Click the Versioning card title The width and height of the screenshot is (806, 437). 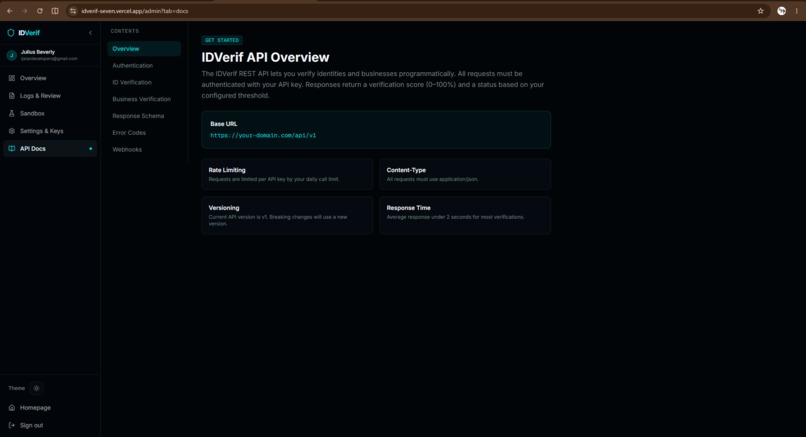point(224,208)
